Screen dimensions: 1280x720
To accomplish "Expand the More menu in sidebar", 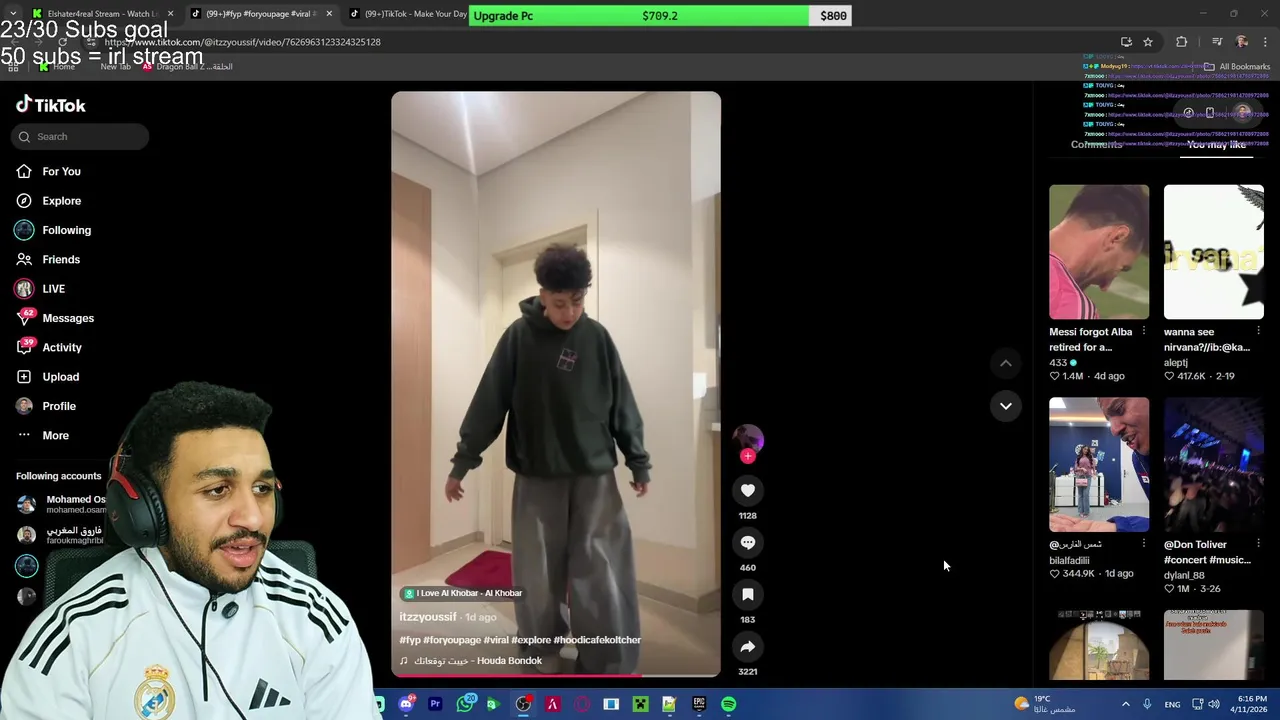I will (42, 435).
